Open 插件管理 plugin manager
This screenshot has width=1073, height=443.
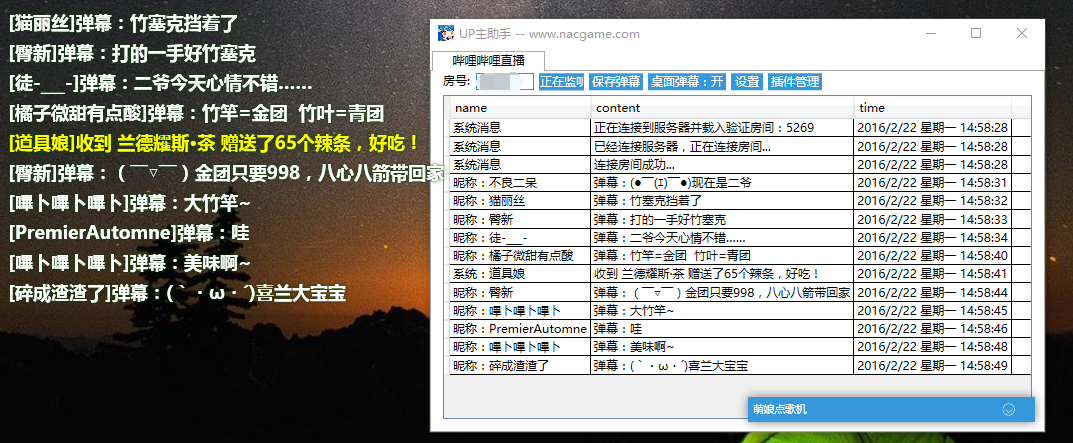[794, 82]
